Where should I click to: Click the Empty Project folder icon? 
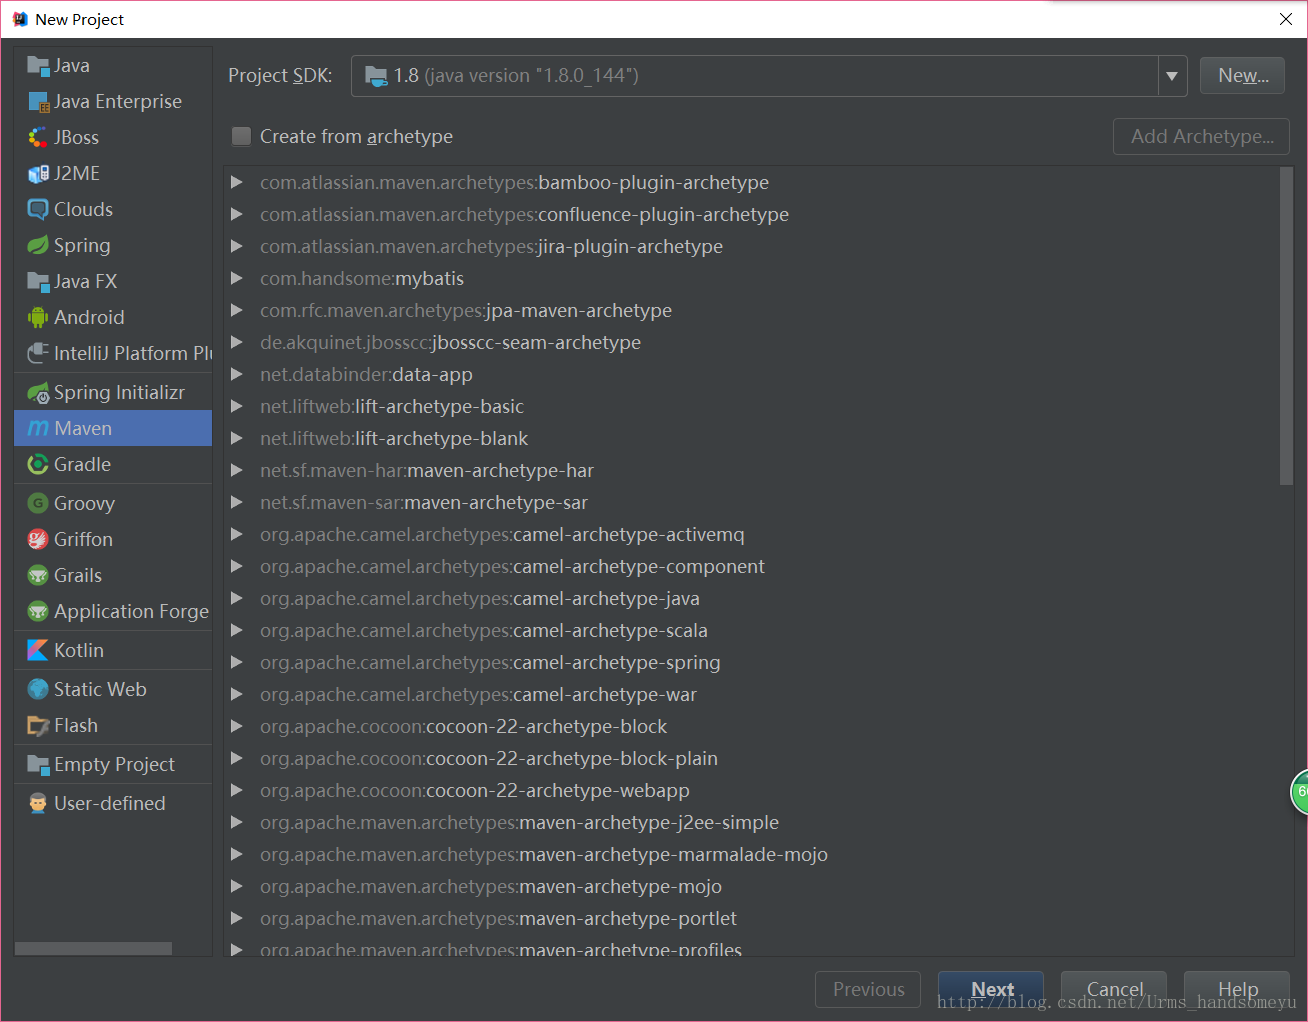[x=38, y=765]
